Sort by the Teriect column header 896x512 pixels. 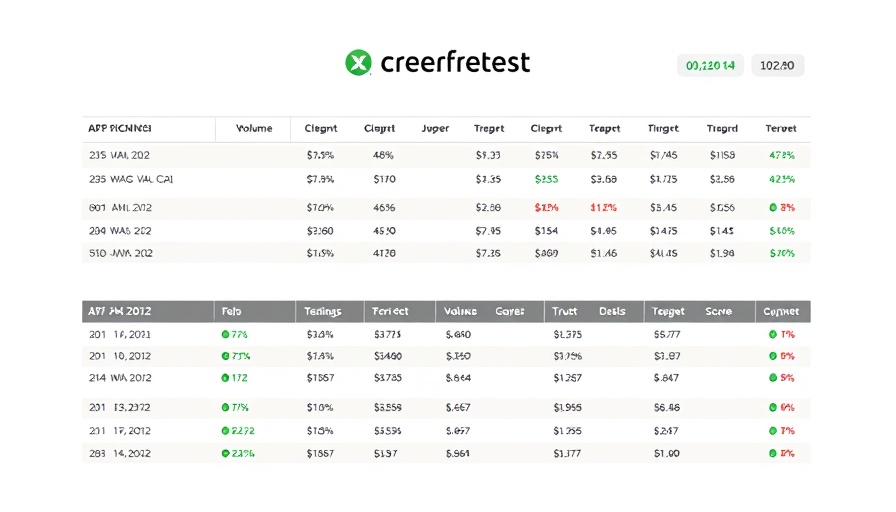tap(390, 311)
